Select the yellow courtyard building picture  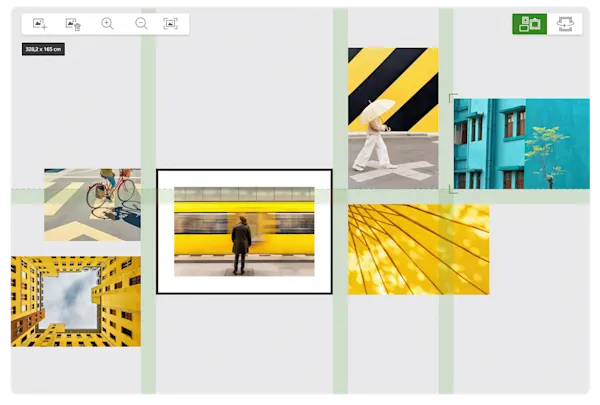click(76, 302)
